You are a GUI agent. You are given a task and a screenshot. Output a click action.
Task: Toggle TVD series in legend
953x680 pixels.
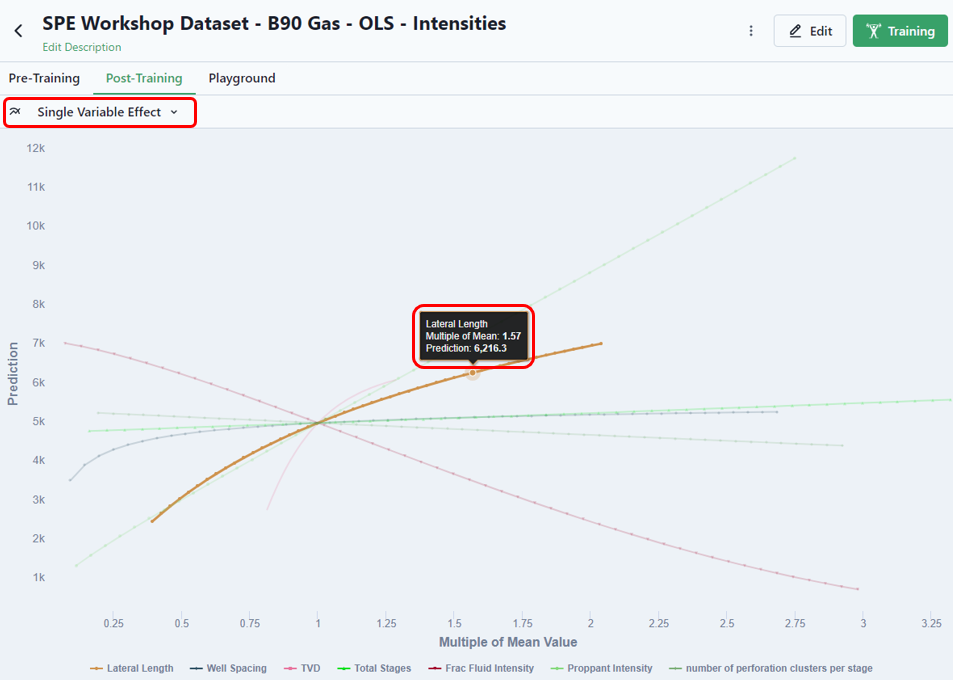[x=302, y=668]
